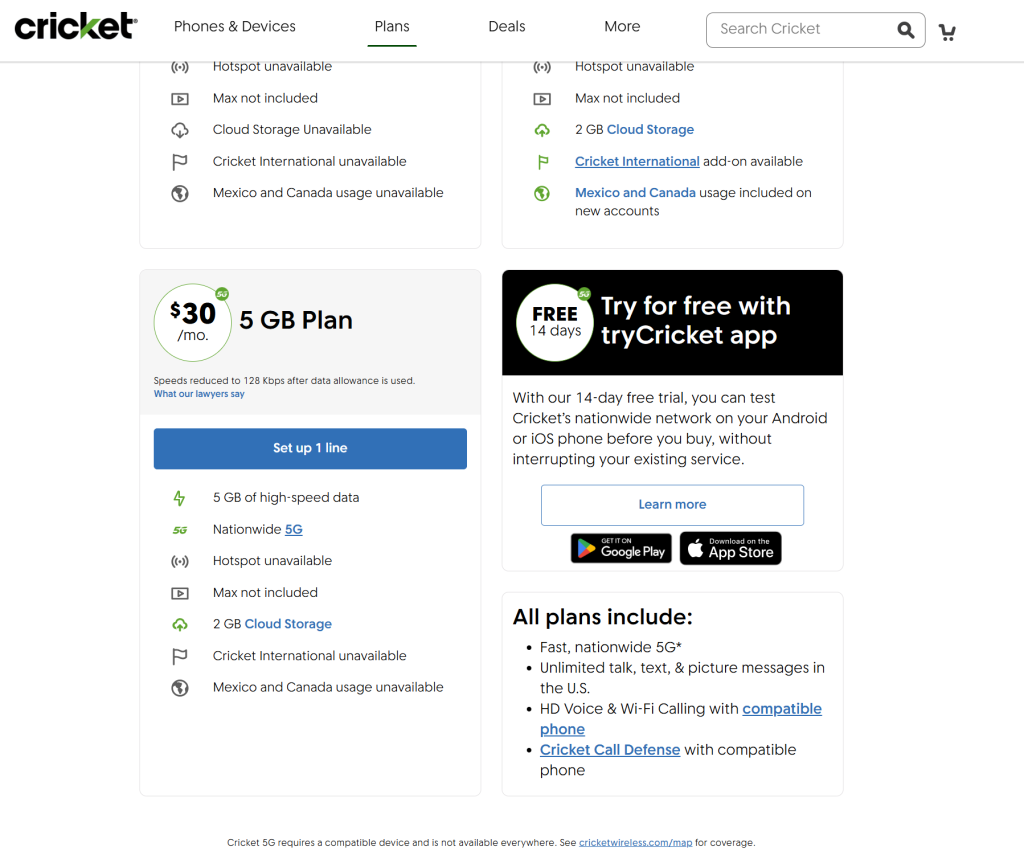
Task: Click the App Store download badge
Action: (731, 549)
